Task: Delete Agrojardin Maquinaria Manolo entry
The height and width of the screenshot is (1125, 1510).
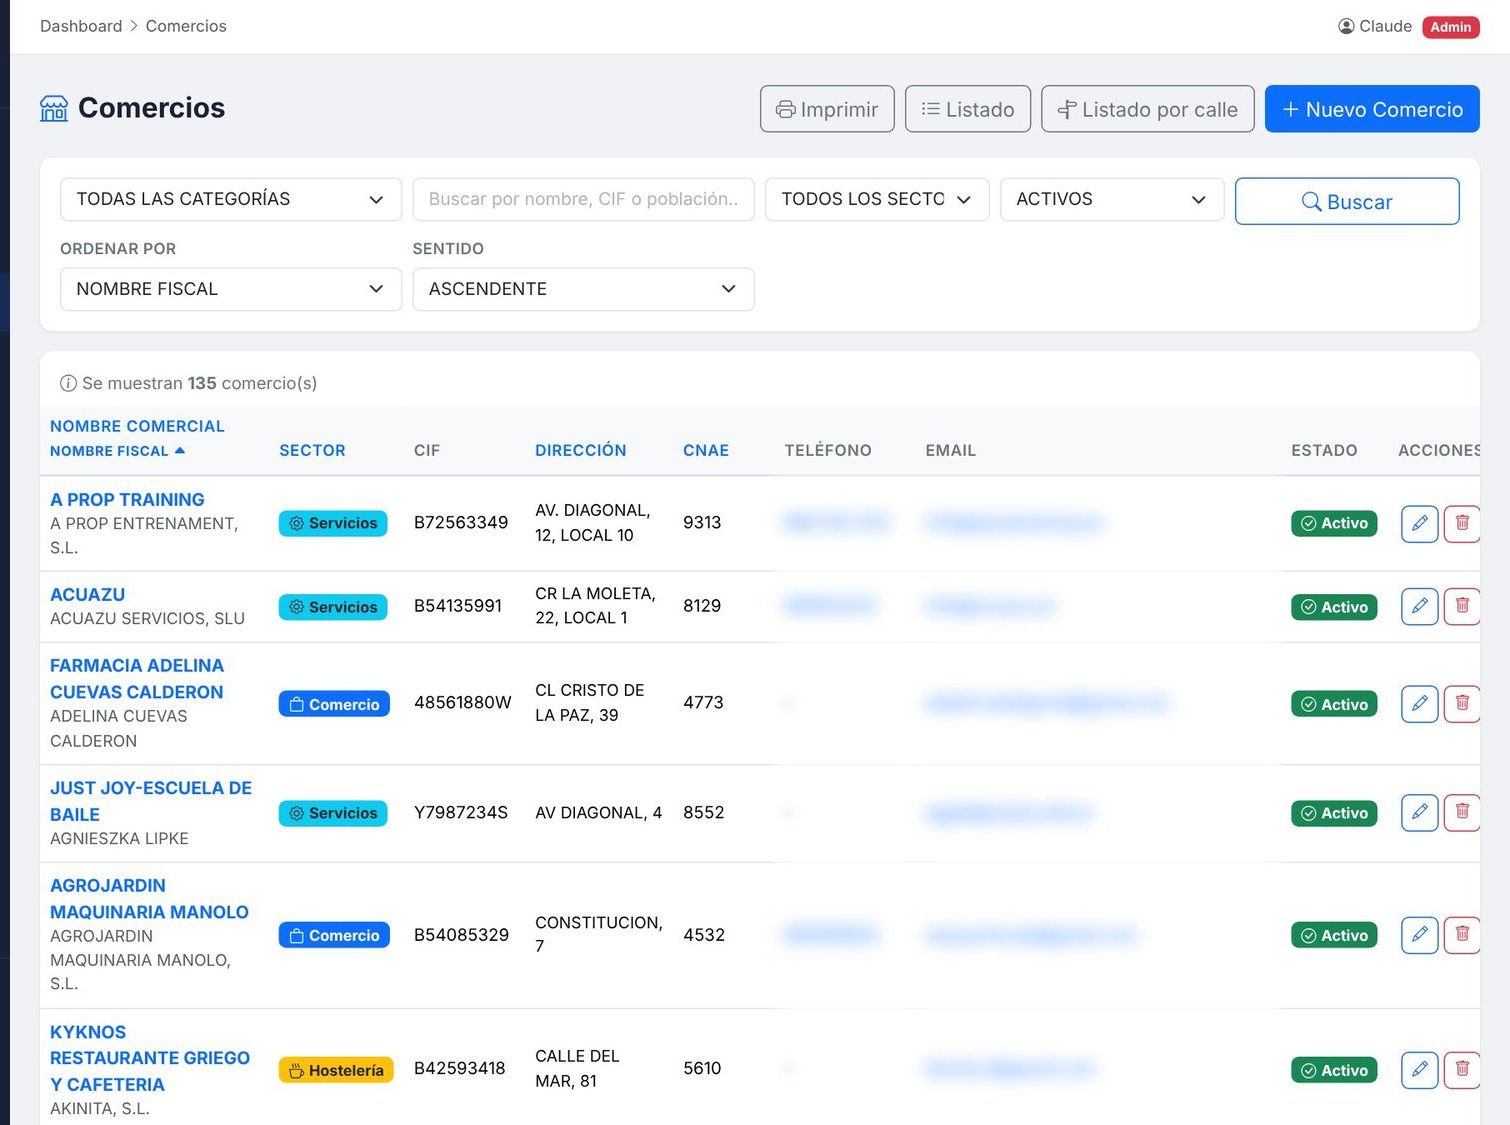Action: 1462,935
